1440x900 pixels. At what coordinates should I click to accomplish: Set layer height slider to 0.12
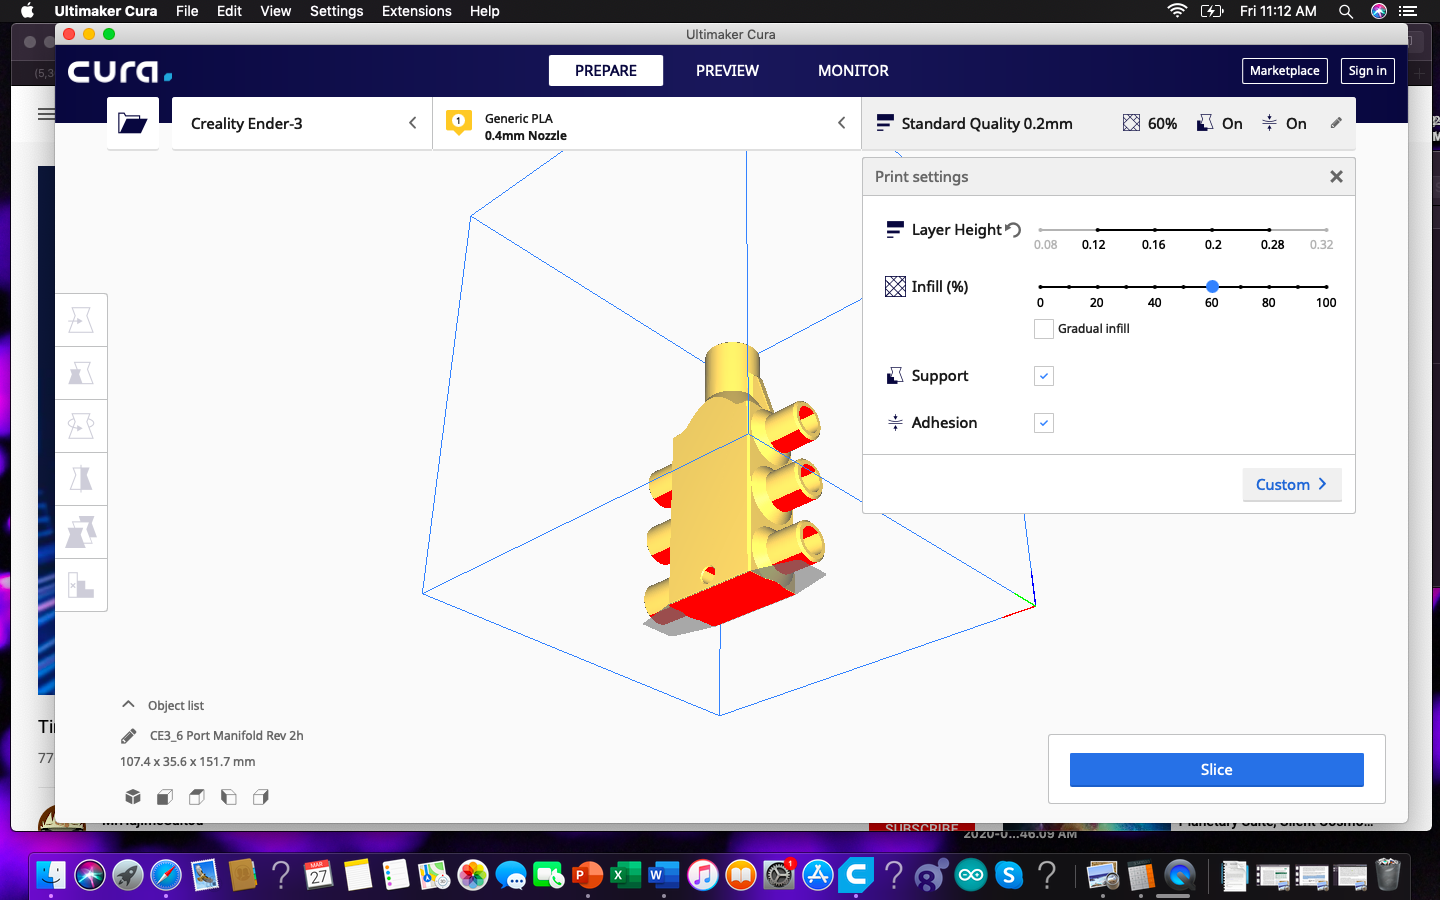pos(1097,230)
